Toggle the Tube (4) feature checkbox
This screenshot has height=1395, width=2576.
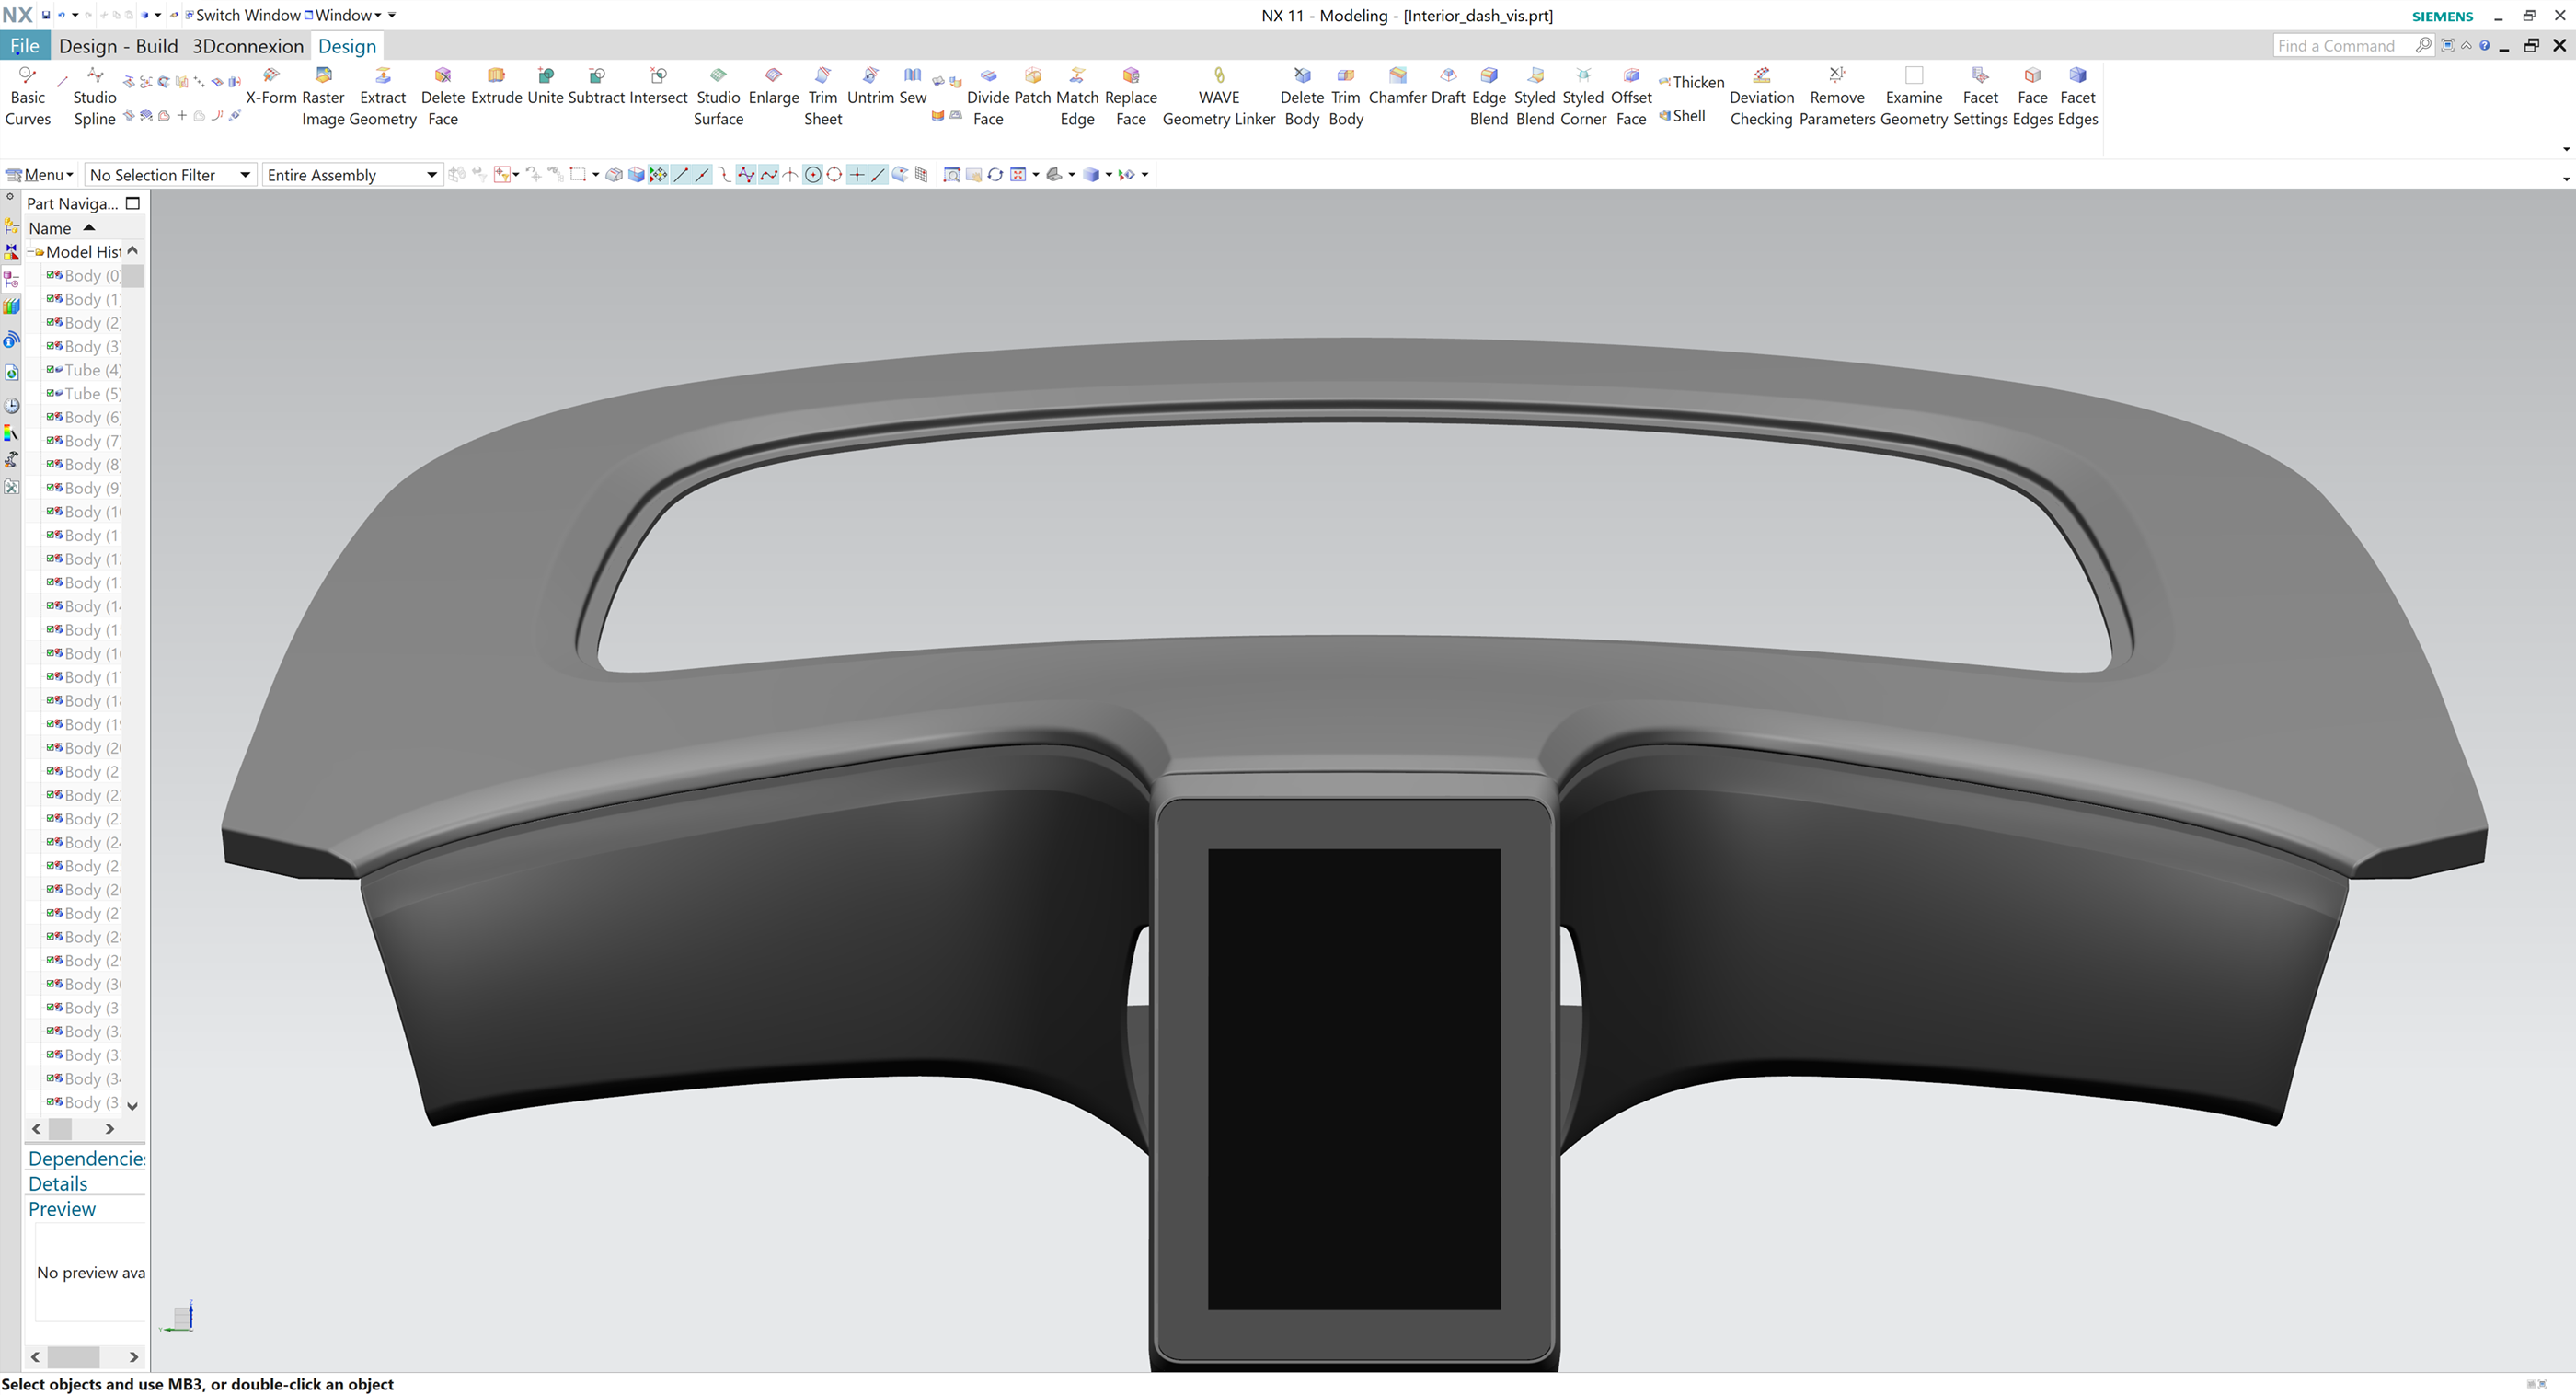(50, 369)
